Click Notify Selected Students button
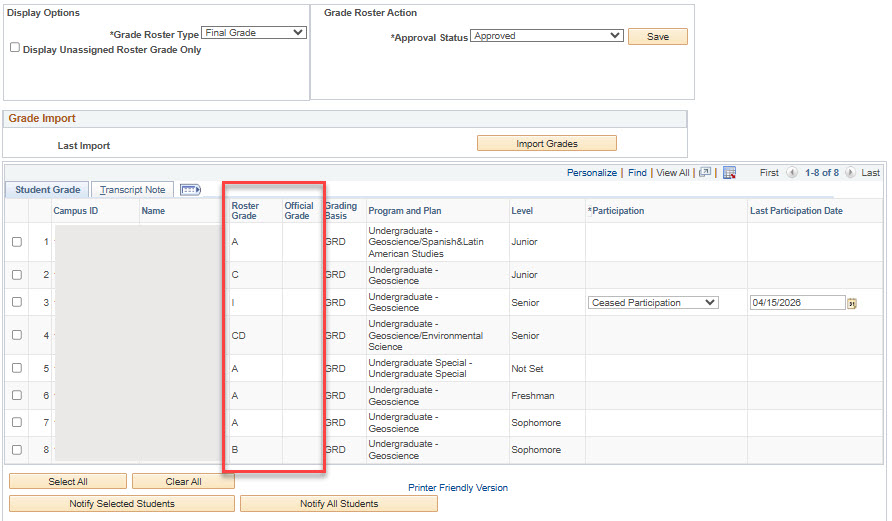 click(x=122, y=503)
